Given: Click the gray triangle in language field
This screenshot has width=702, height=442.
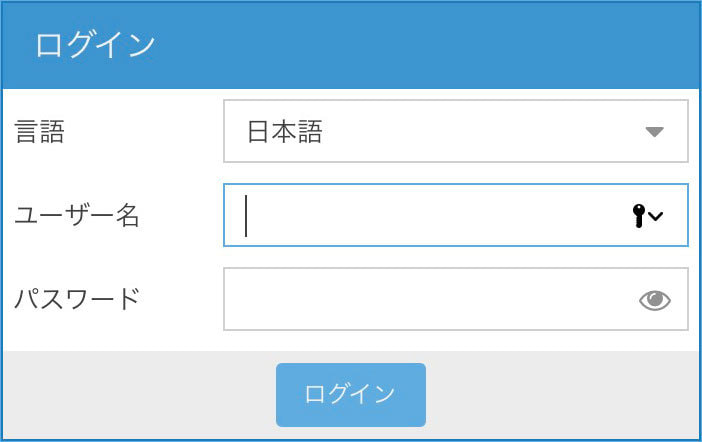Looking at the screenshot, I should tap(654, 132).
